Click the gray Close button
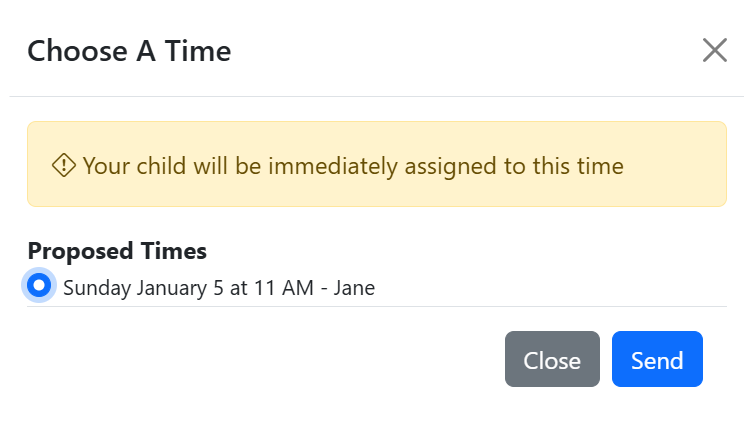This screenshot has height=440, width=754. click(552, 359)
